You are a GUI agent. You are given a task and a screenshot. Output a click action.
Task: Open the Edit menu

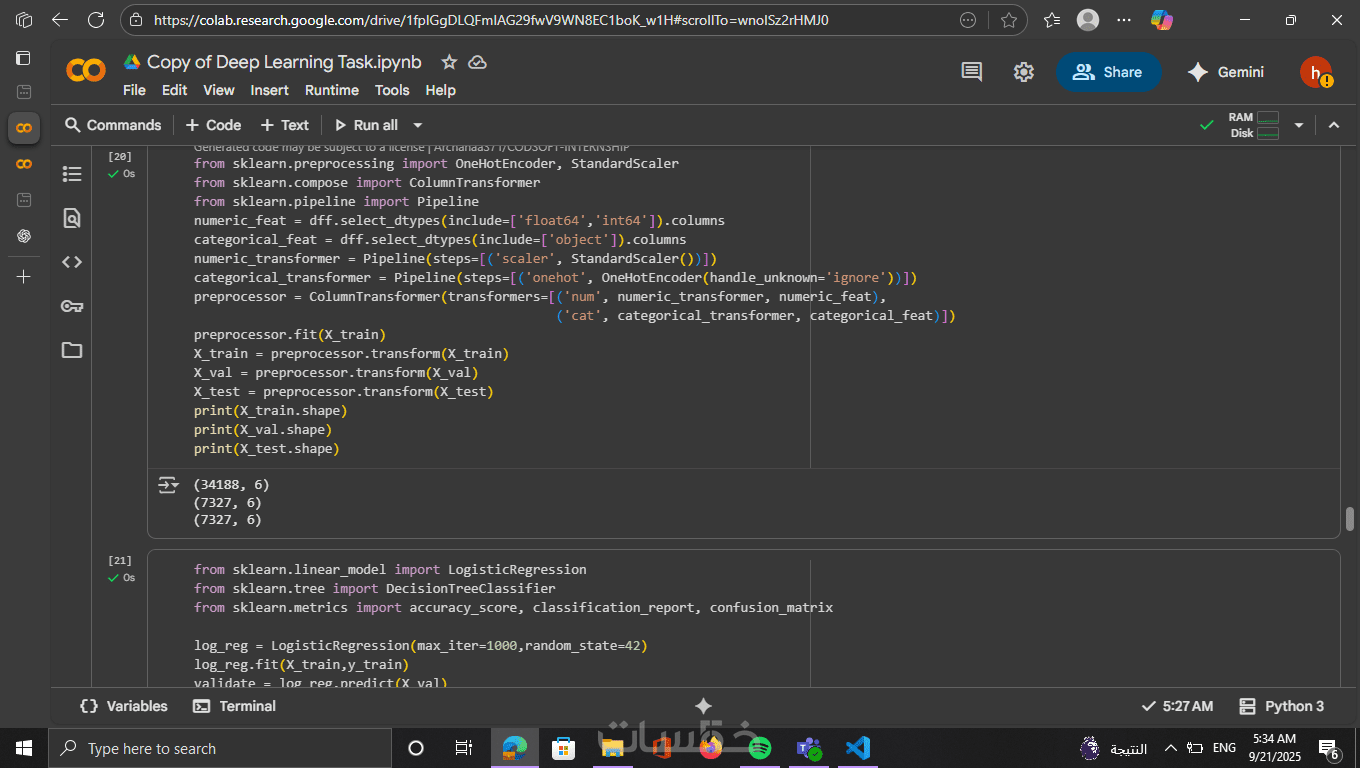(x=175, y=90)
